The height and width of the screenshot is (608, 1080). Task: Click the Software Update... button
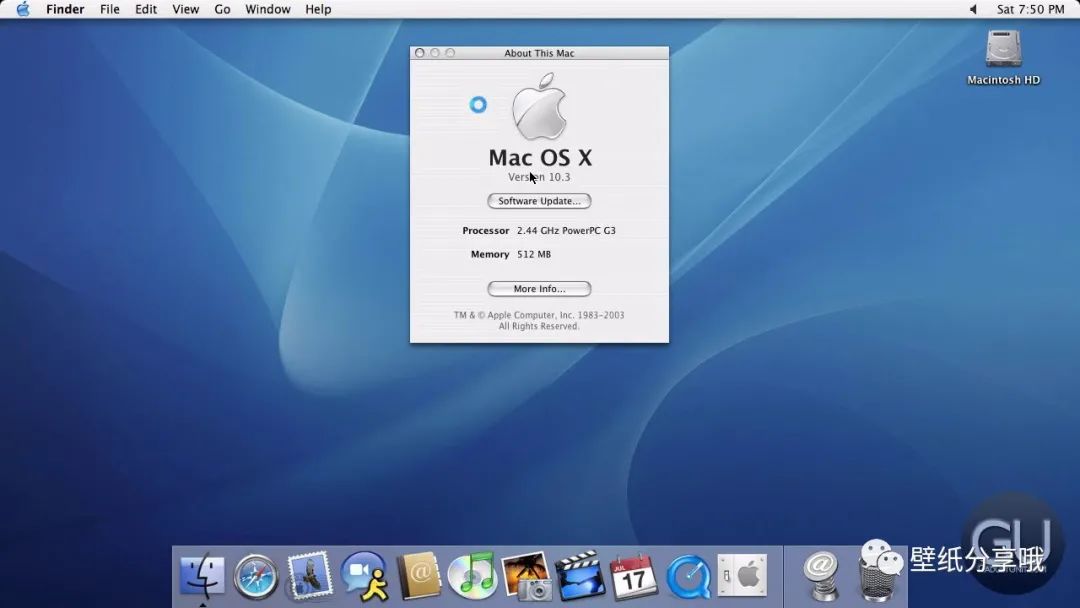(539, 201)
